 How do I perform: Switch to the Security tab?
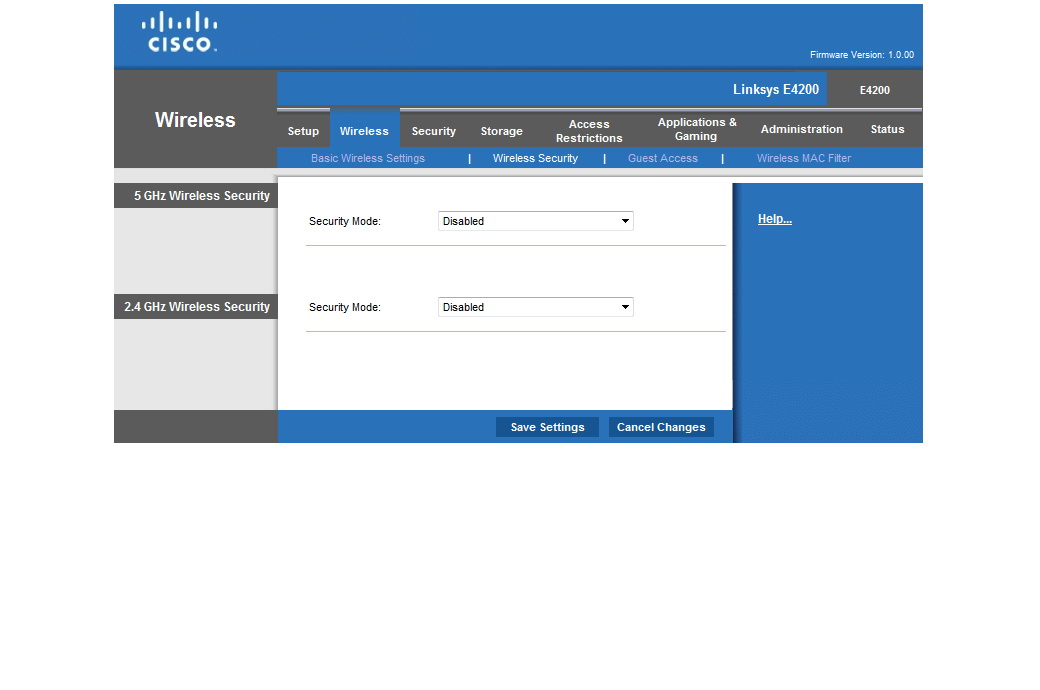[433, 131]
